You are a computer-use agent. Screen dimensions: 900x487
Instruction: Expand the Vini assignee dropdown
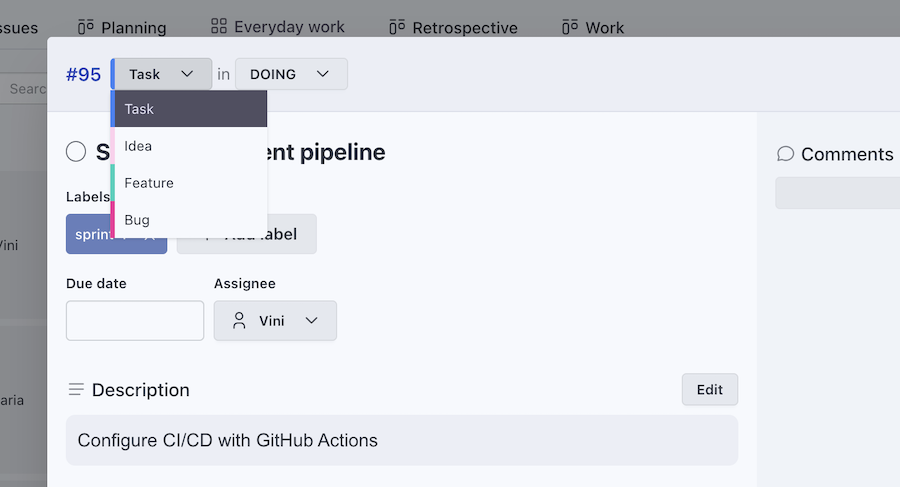[x=275, y=321]
